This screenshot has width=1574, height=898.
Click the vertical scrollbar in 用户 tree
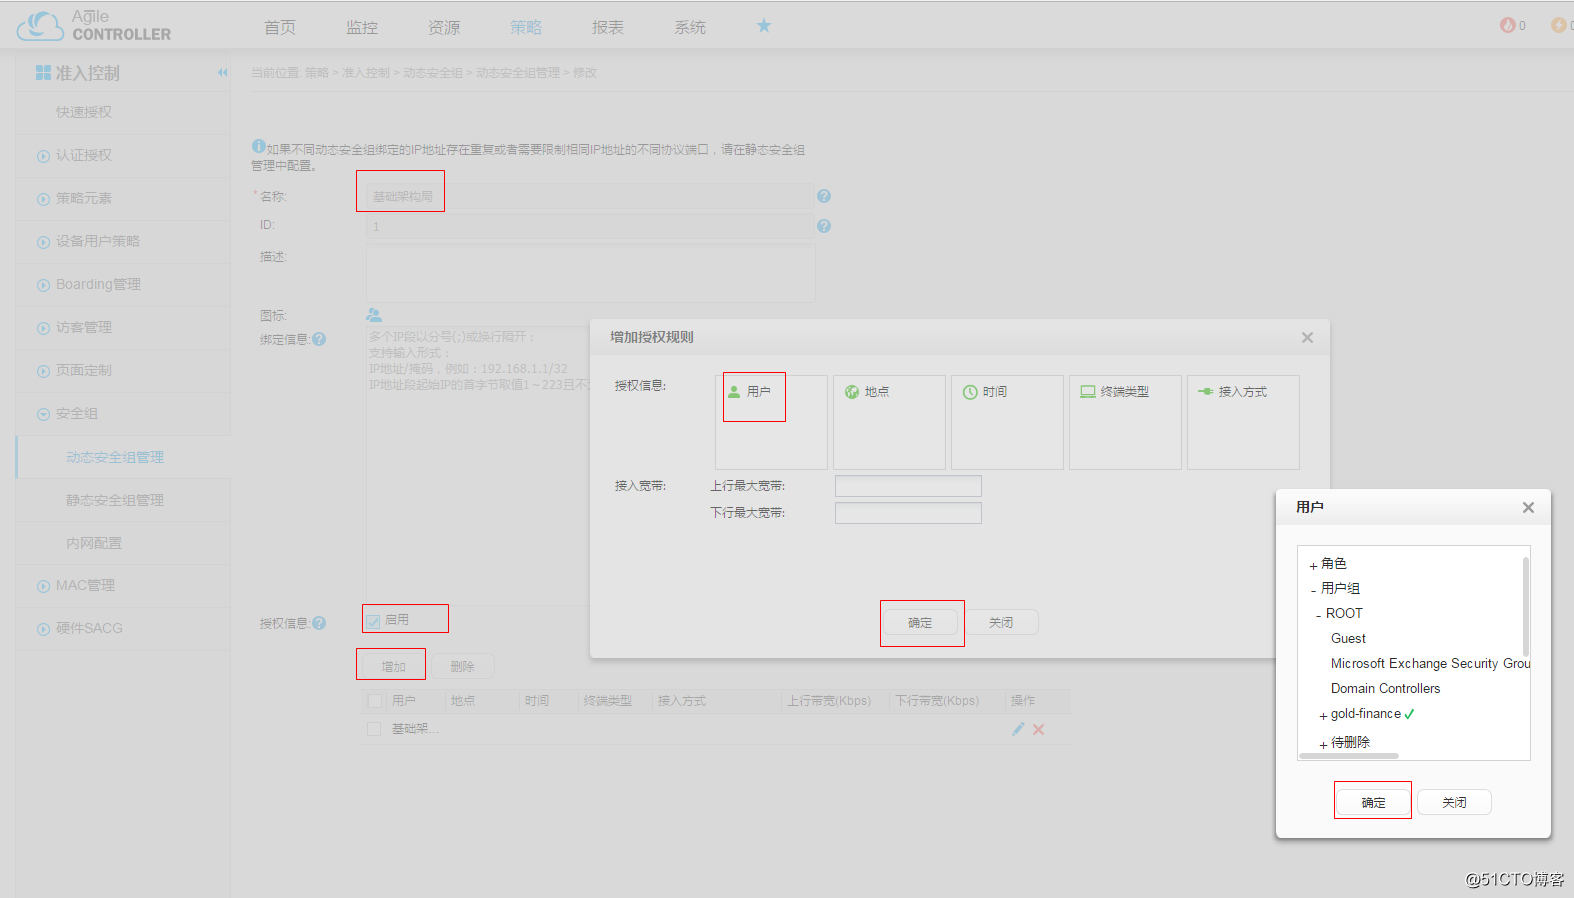tap(1526, 606)
